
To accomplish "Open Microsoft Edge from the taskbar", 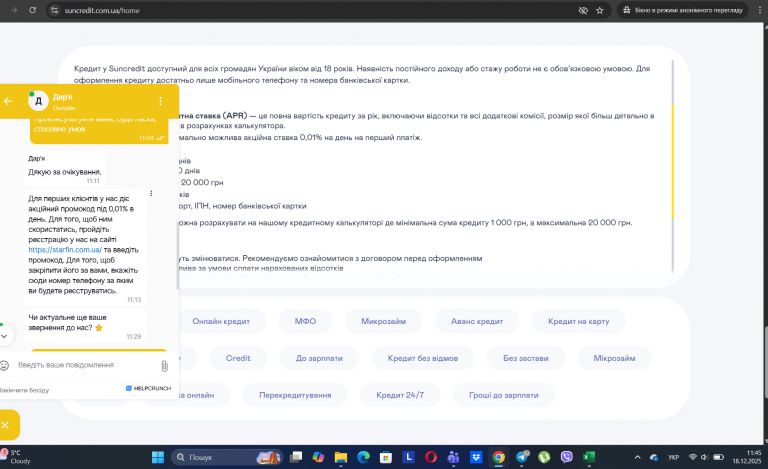I will point(363,457).
